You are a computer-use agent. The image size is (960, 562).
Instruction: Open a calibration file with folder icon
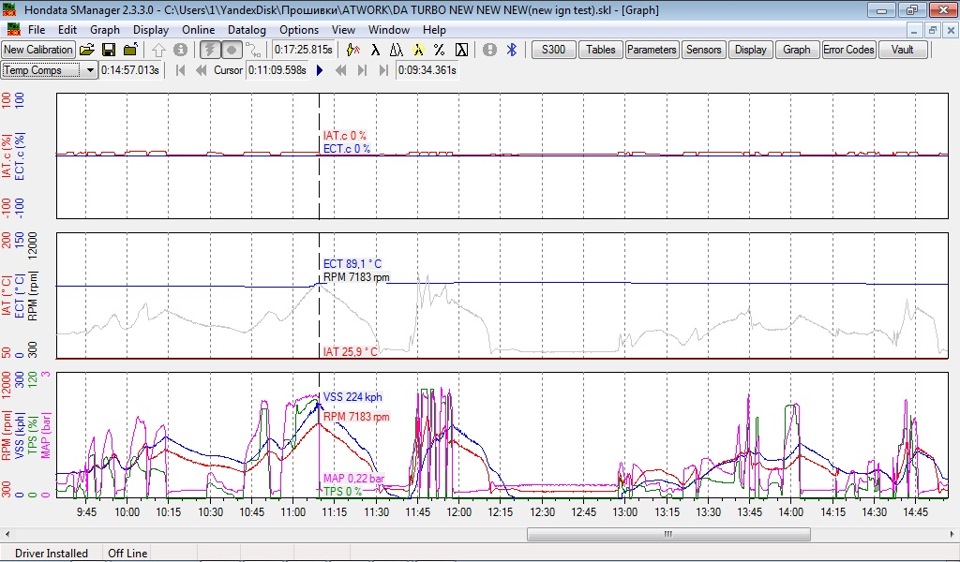87,50
